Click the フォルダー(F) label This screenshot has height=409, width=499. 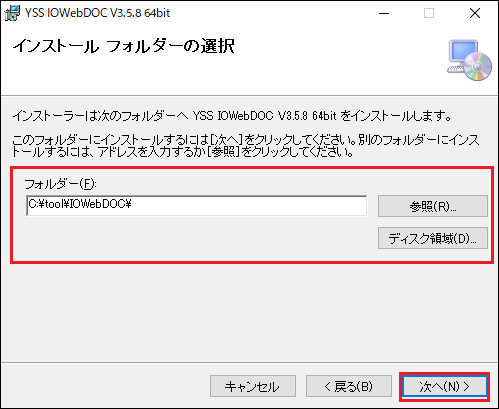pos(60,183)
